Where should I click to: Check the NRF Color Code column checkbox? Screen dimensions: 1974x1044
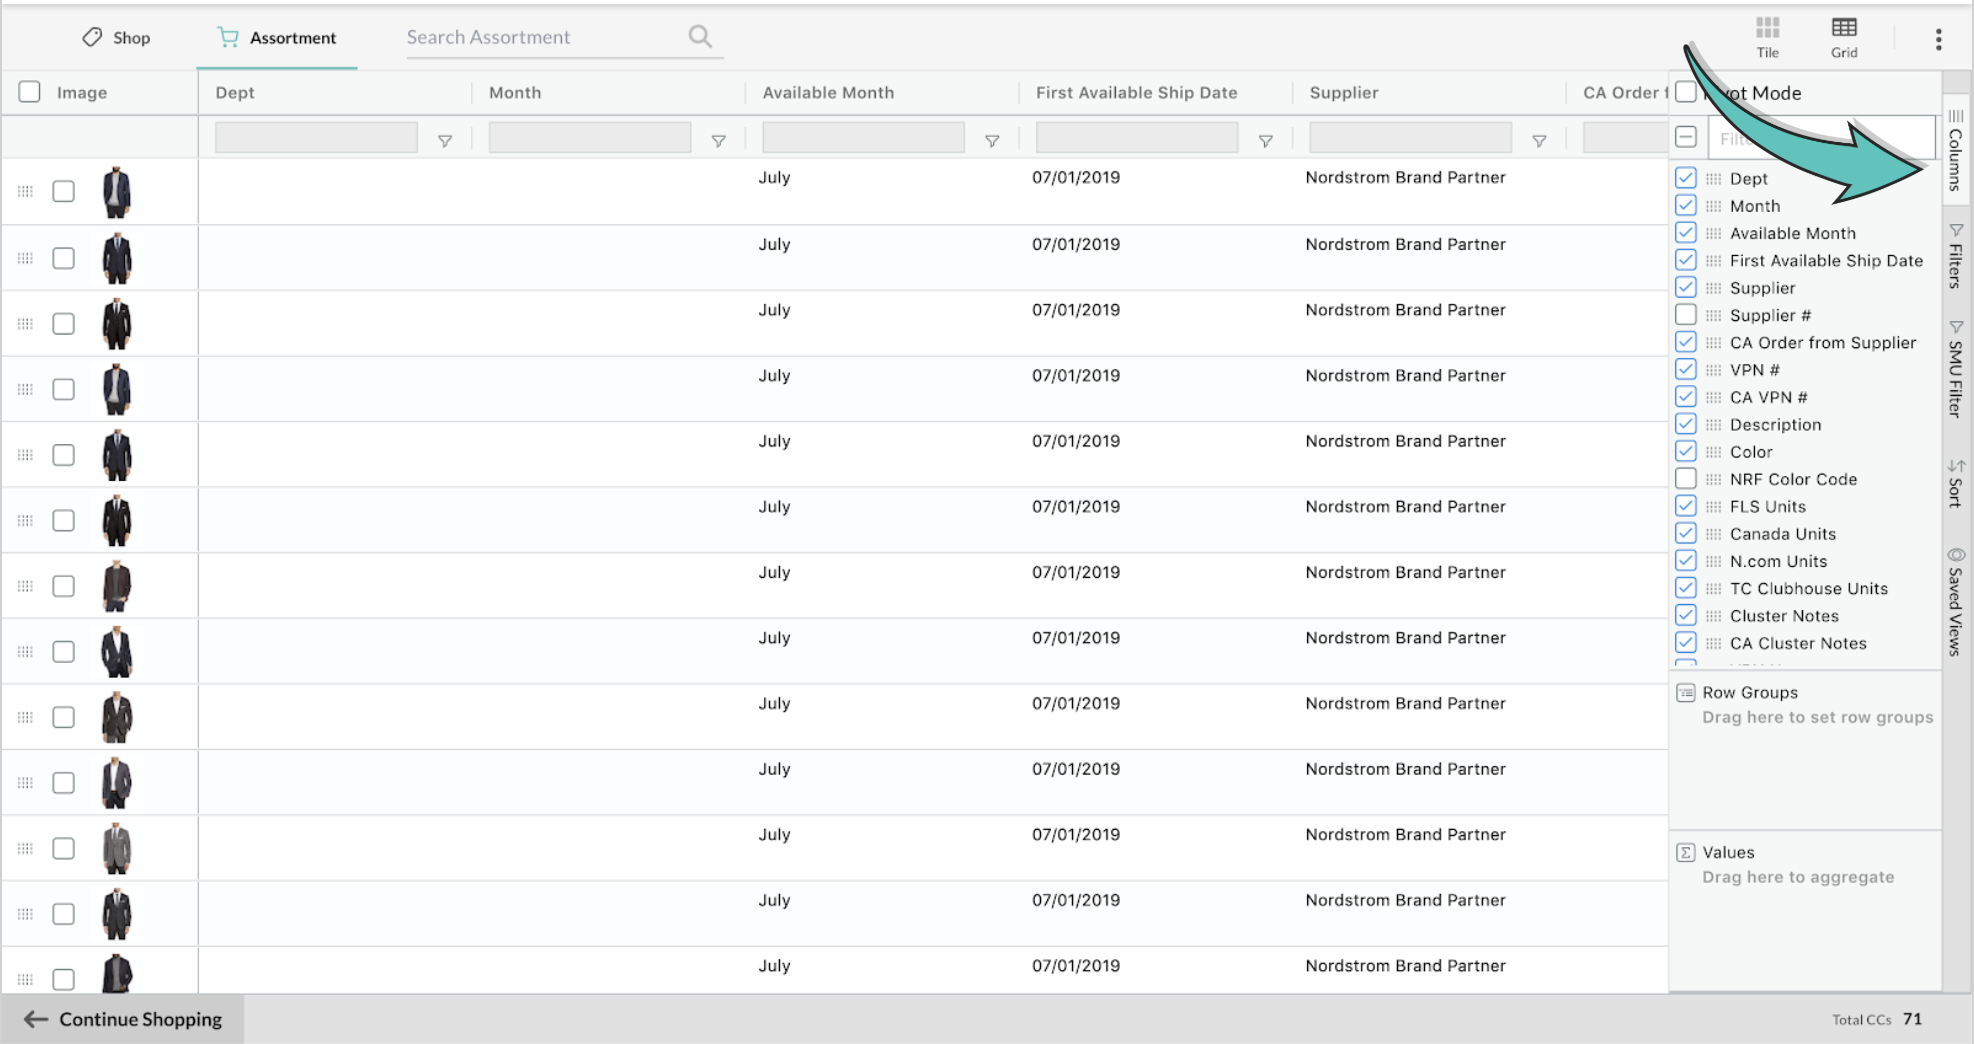tap(1686, 479)
